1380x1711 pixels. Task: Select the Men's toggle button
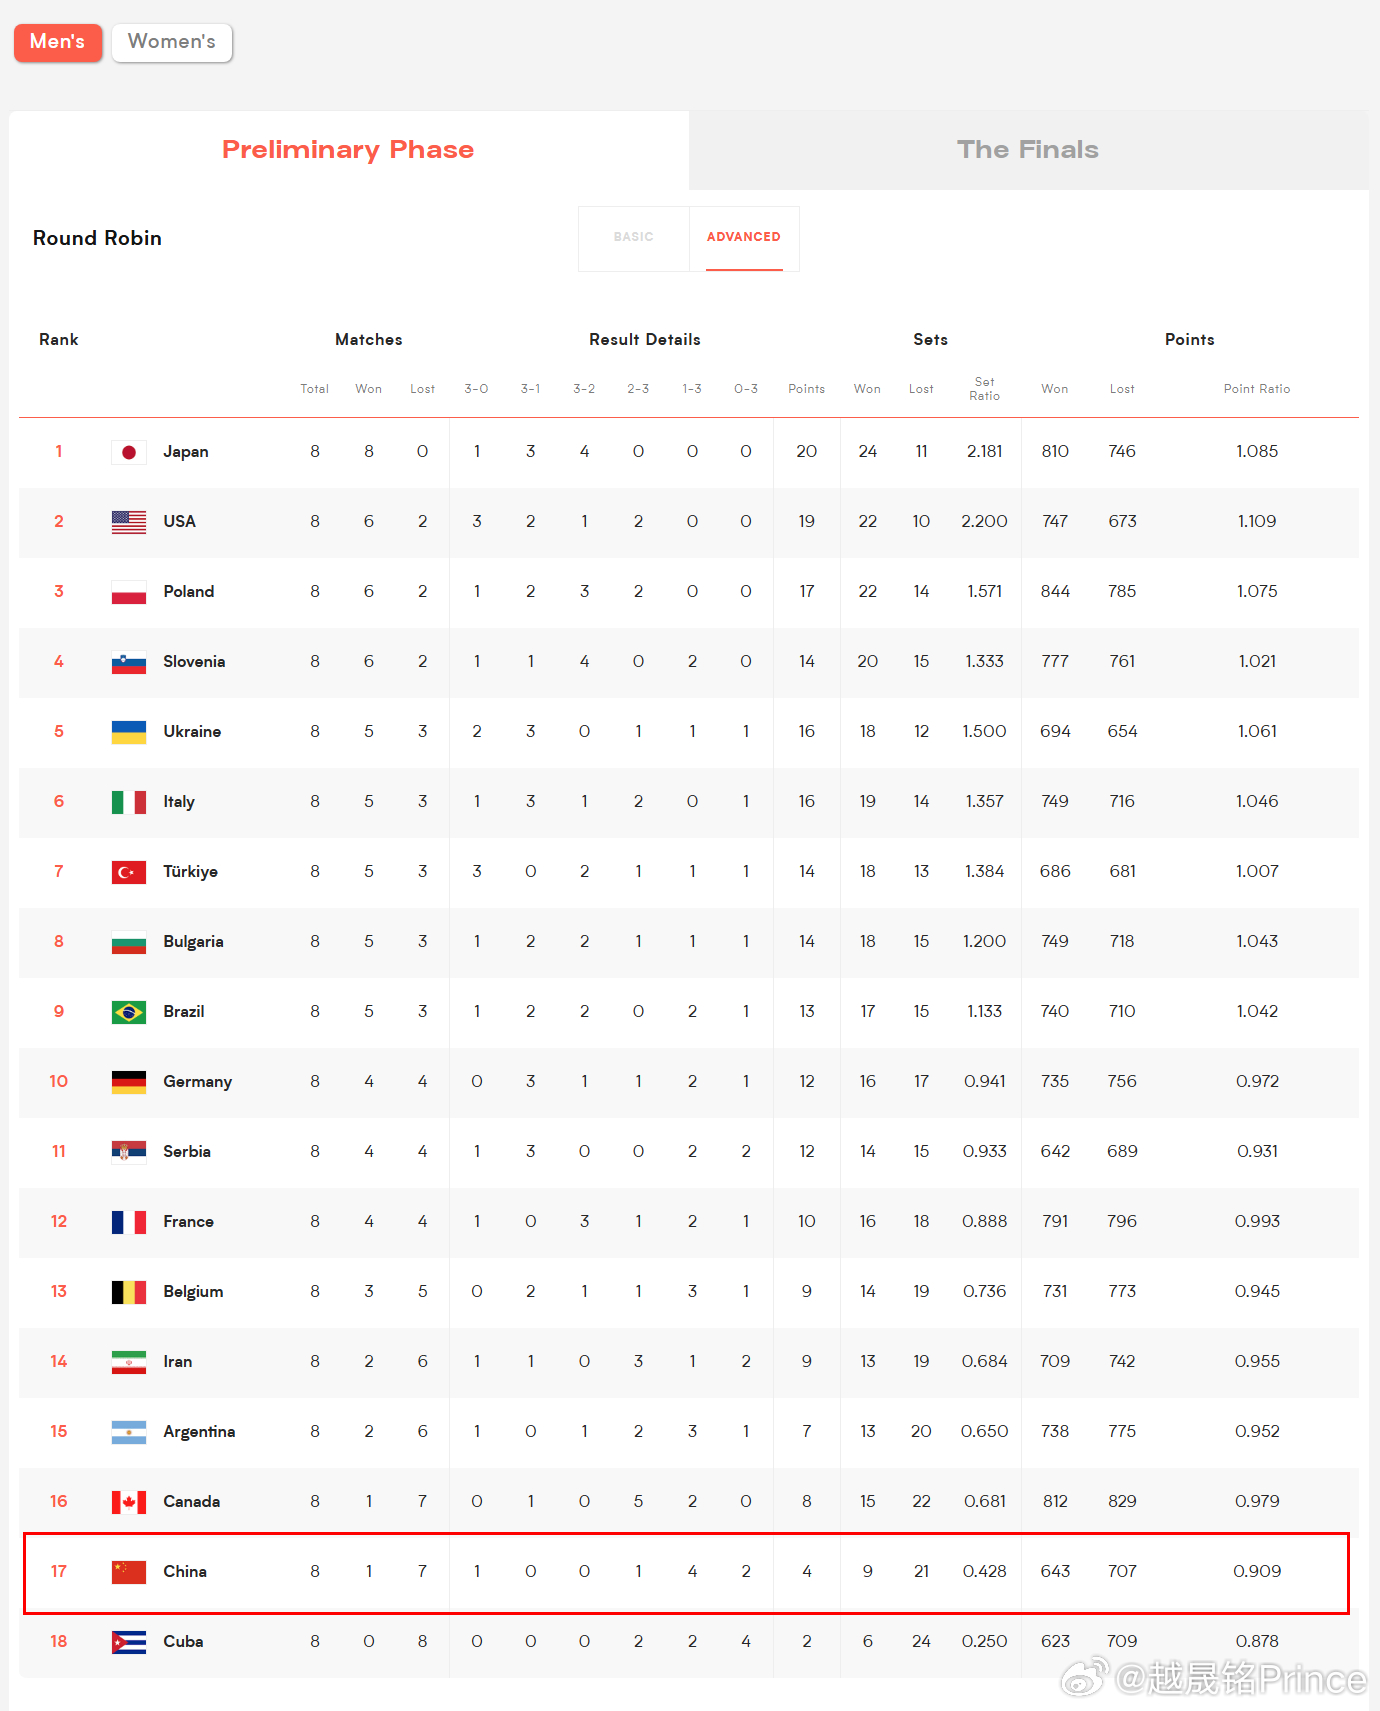pyautogui.click(x=58, y=42)
